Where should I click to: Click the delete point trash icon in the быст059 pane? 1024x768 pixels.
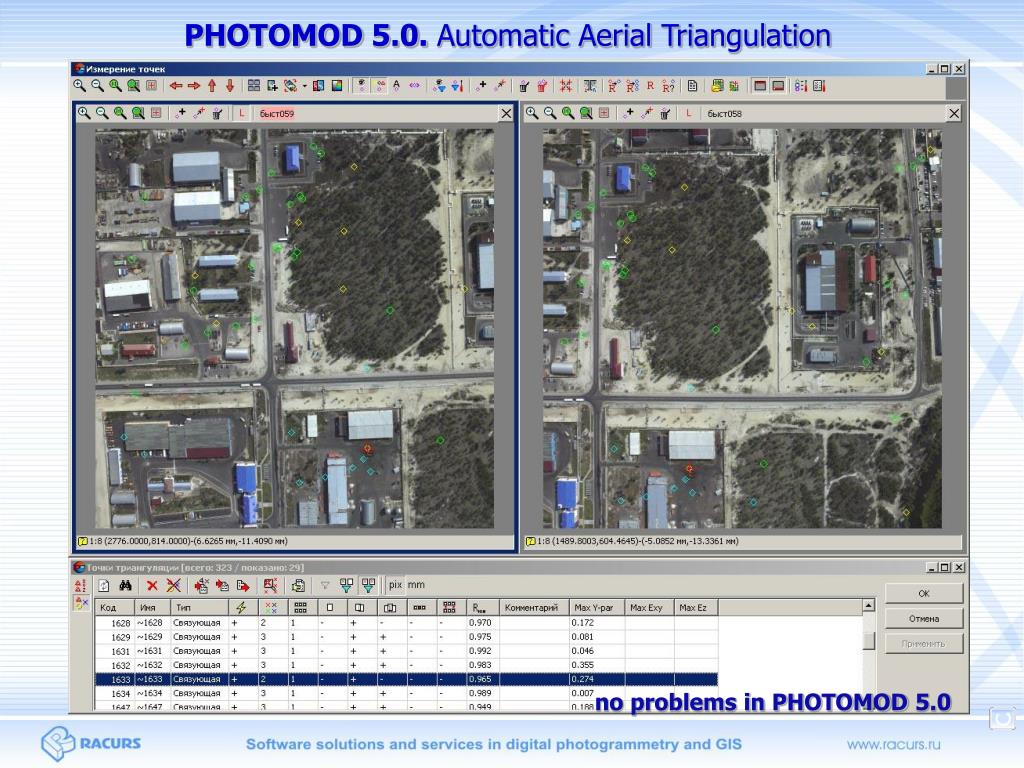pyautogui.click(x=217, y=113)
